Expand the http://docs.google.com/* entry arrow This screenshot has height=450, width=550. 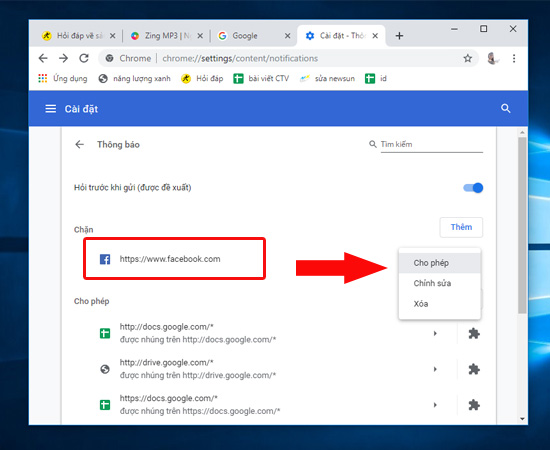[435, 333]
